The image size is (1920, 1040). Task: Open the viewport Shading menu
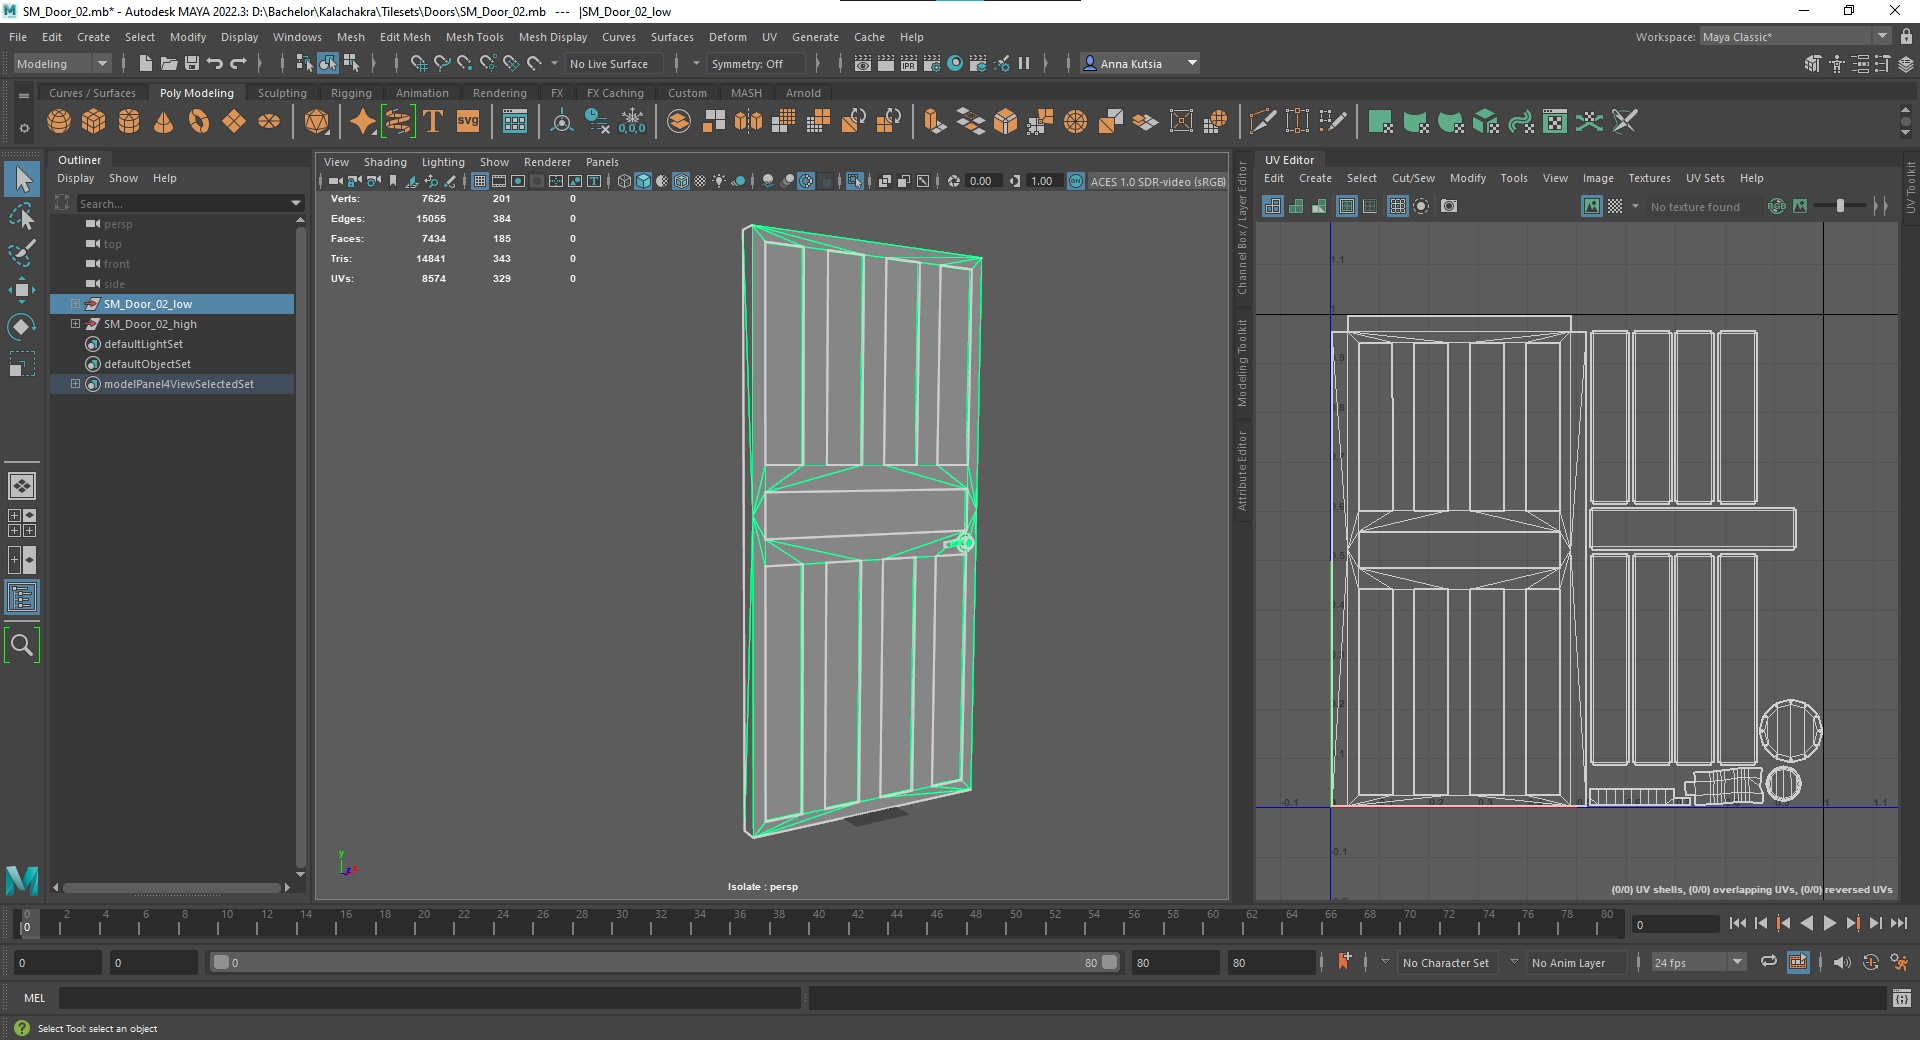click(x=385, y=162)
